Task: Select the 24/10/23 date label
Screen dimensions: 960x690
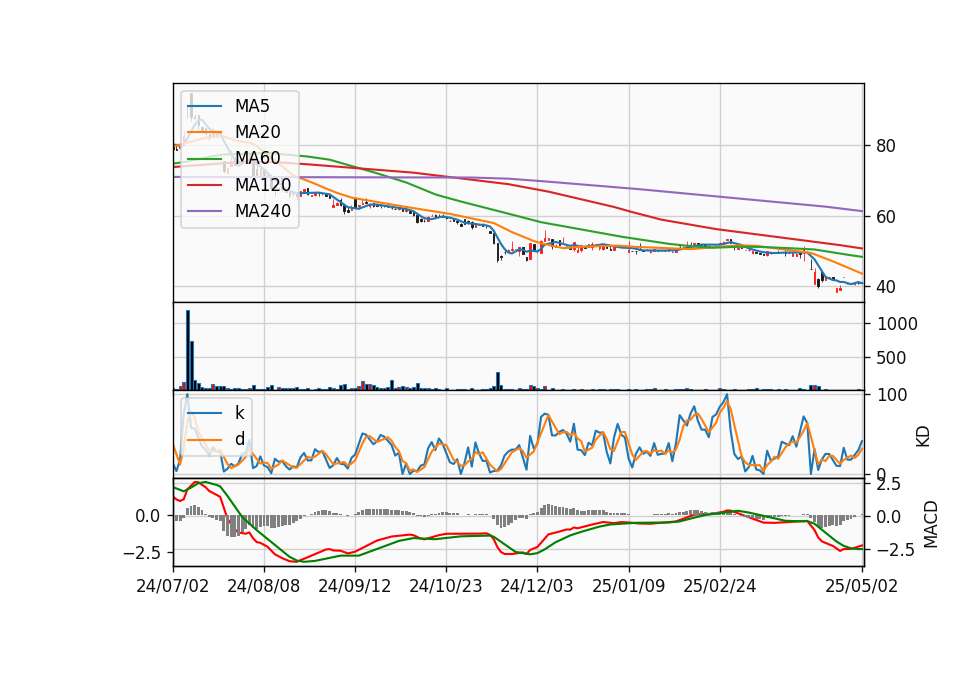Action: point(446,586)
